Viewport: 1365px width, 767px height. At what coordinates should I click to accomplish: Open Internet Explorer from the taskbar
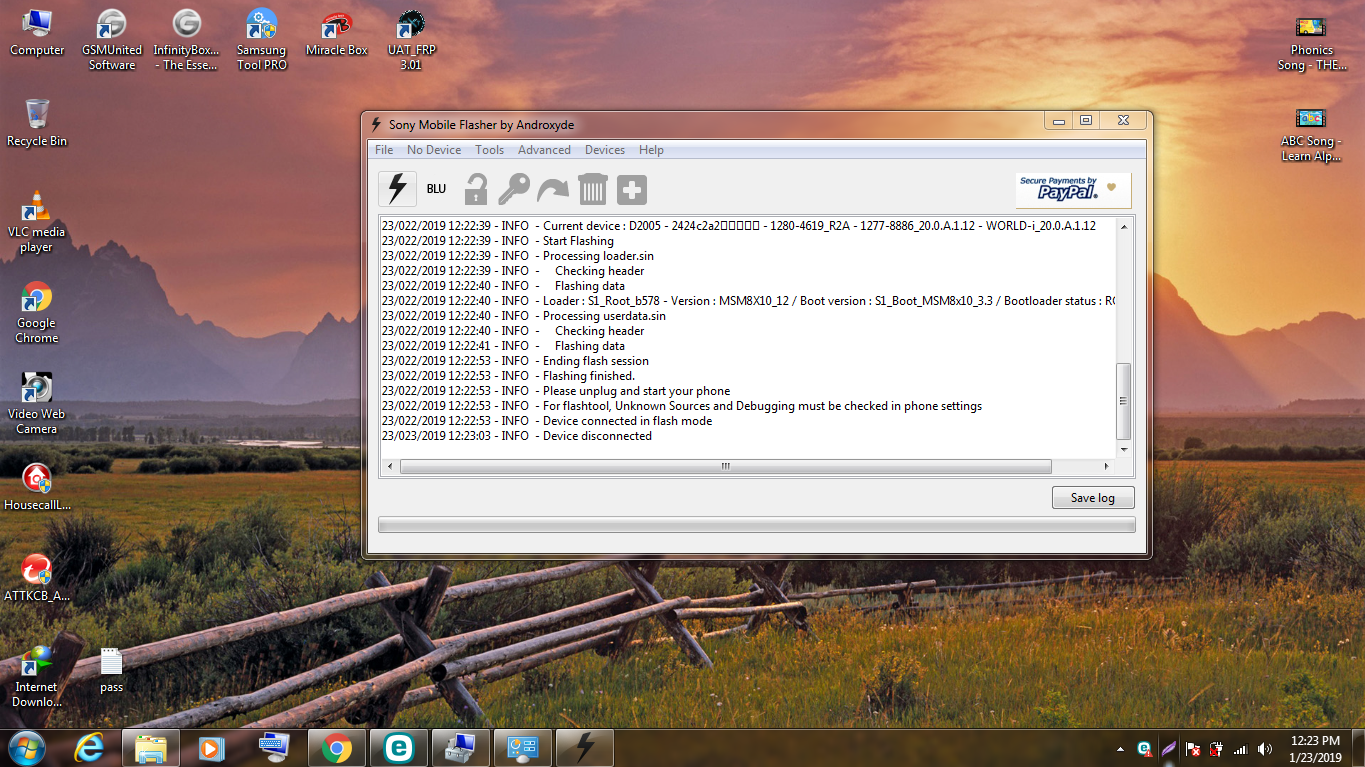coord(89,748)
